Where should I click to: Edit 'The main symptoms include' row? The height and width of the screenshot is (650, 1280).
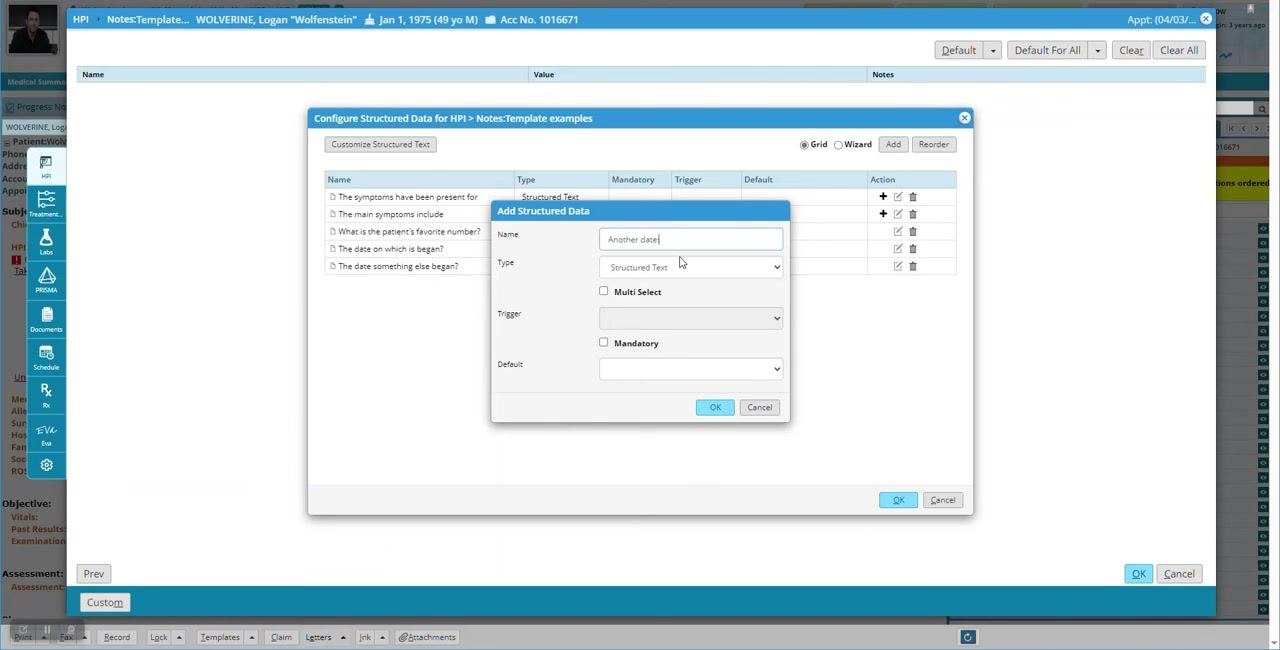click(x=898, y=214)
